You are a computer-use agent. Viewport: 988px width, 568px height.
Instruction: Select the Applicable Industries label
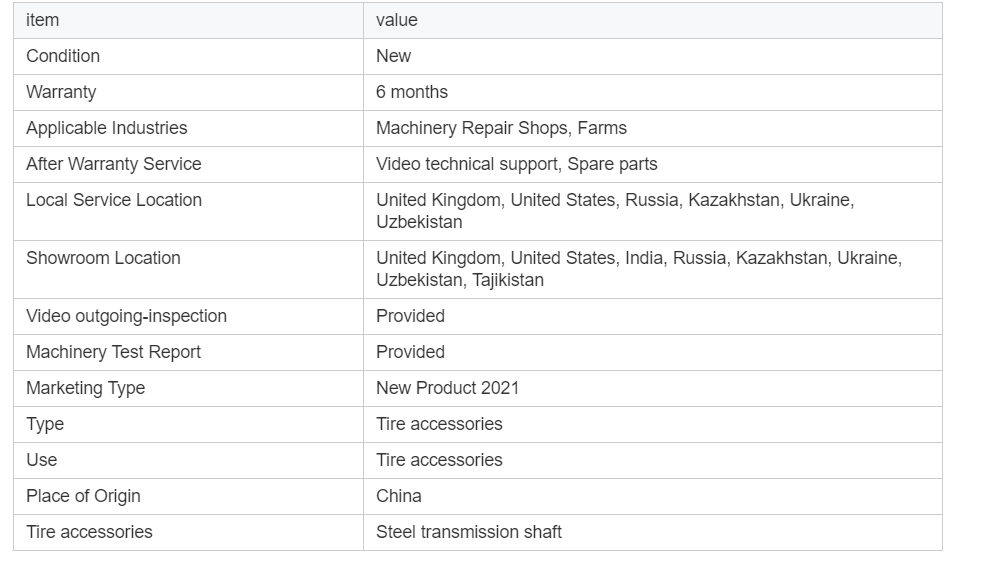pyautogui.click(x=106, y=128)
